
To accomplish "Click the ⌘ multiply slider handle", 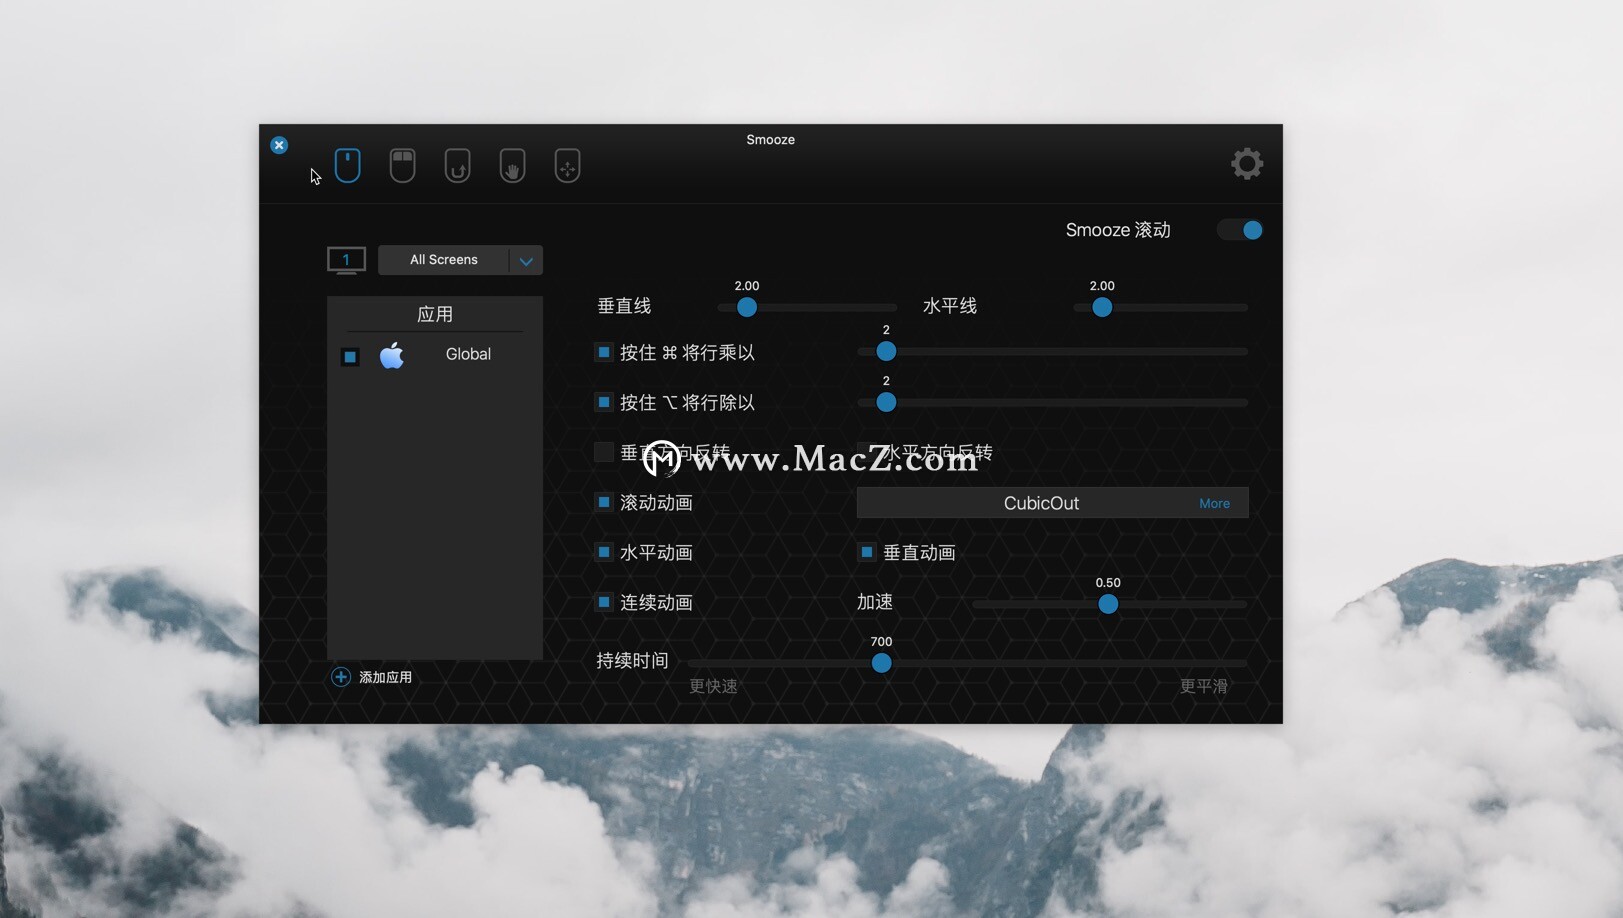I will coord(886,351).
